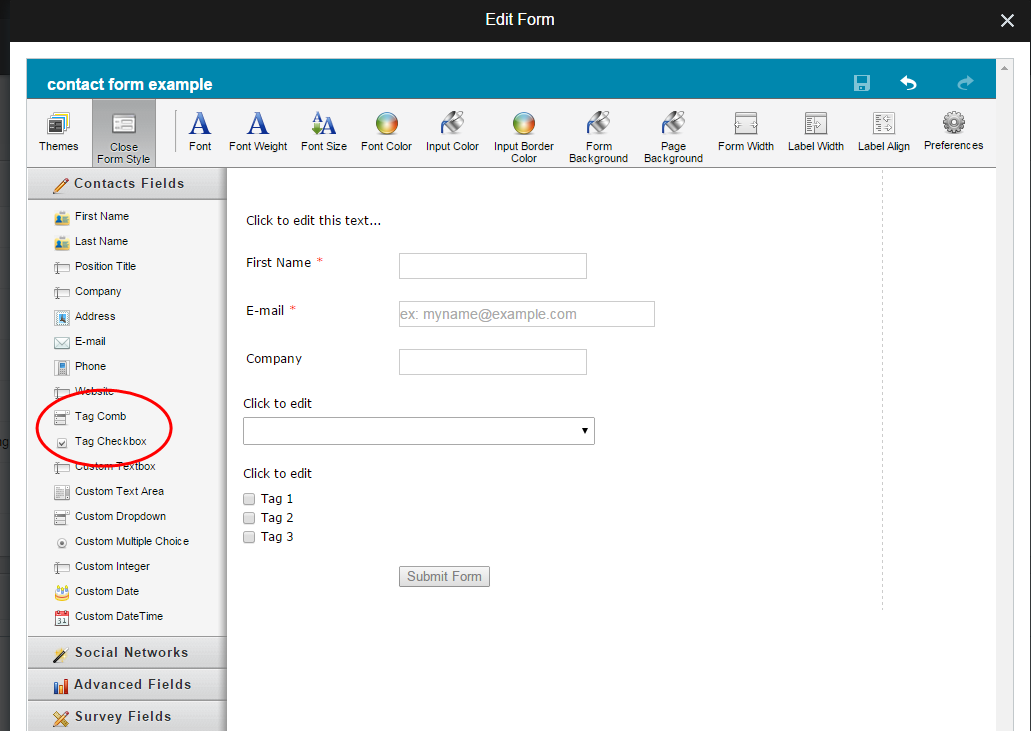Screen dimensions: 1031x731
Task: Collapse the Contacts Fields section
Action: [x=127, y=184]
